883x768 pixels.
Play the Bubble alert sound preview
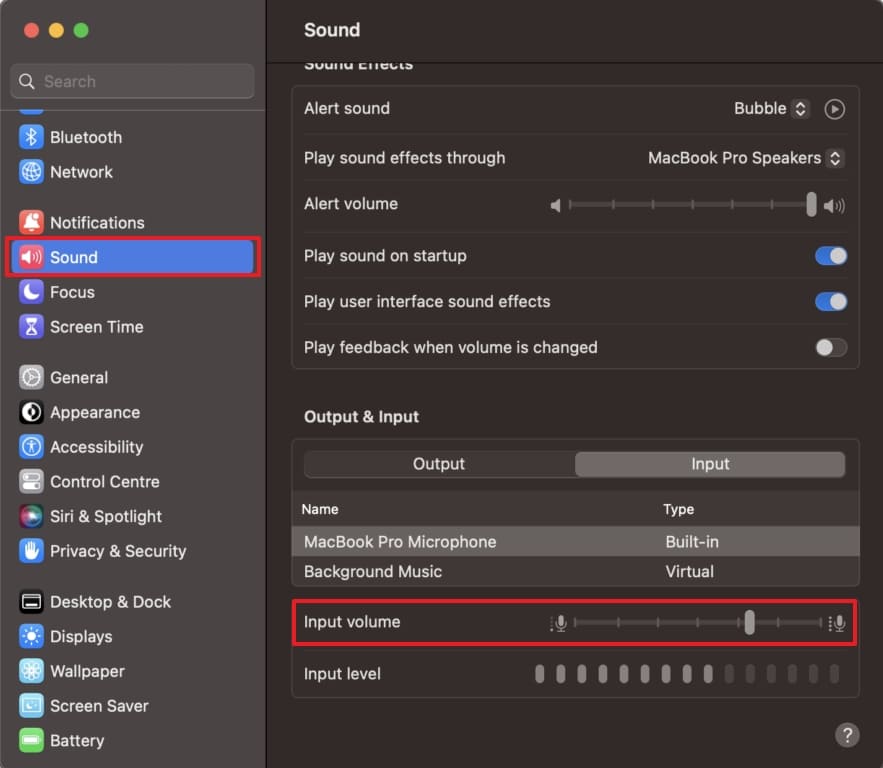click(x=834, y=109)
